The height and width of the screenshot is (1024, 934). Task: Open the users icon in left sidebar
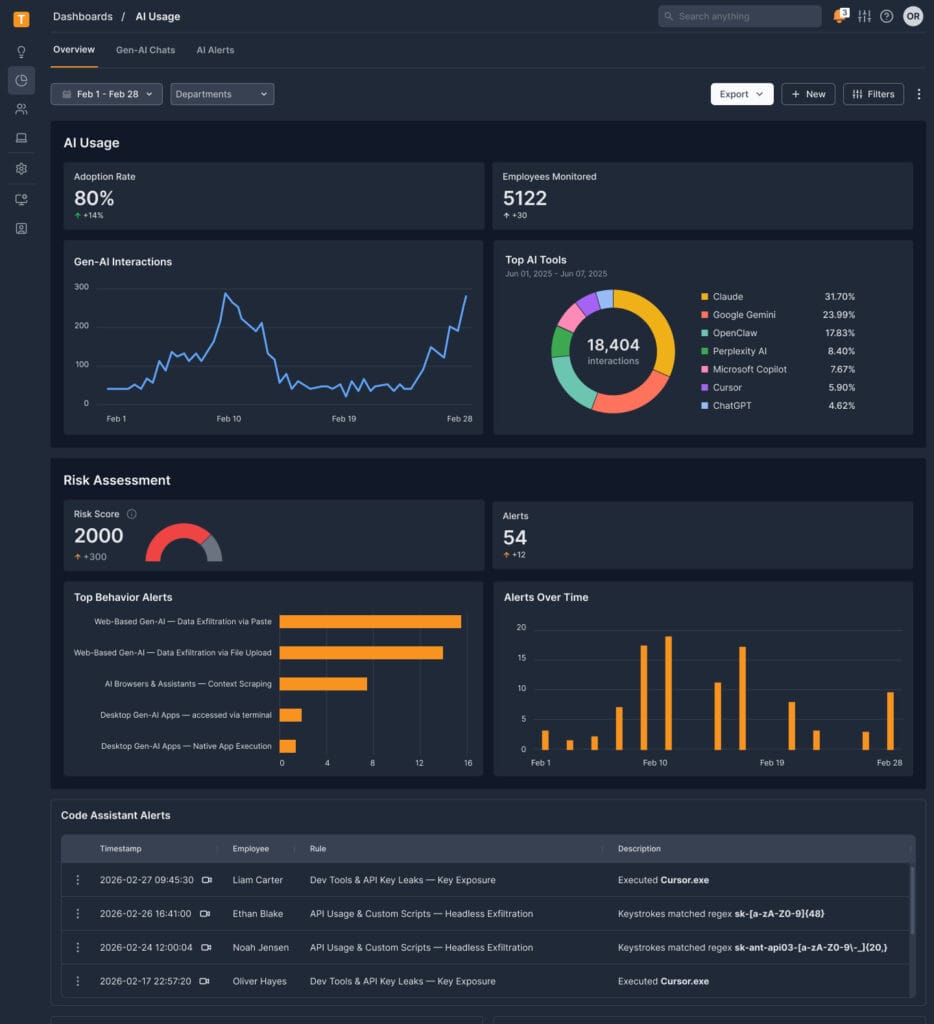point(21,109)
